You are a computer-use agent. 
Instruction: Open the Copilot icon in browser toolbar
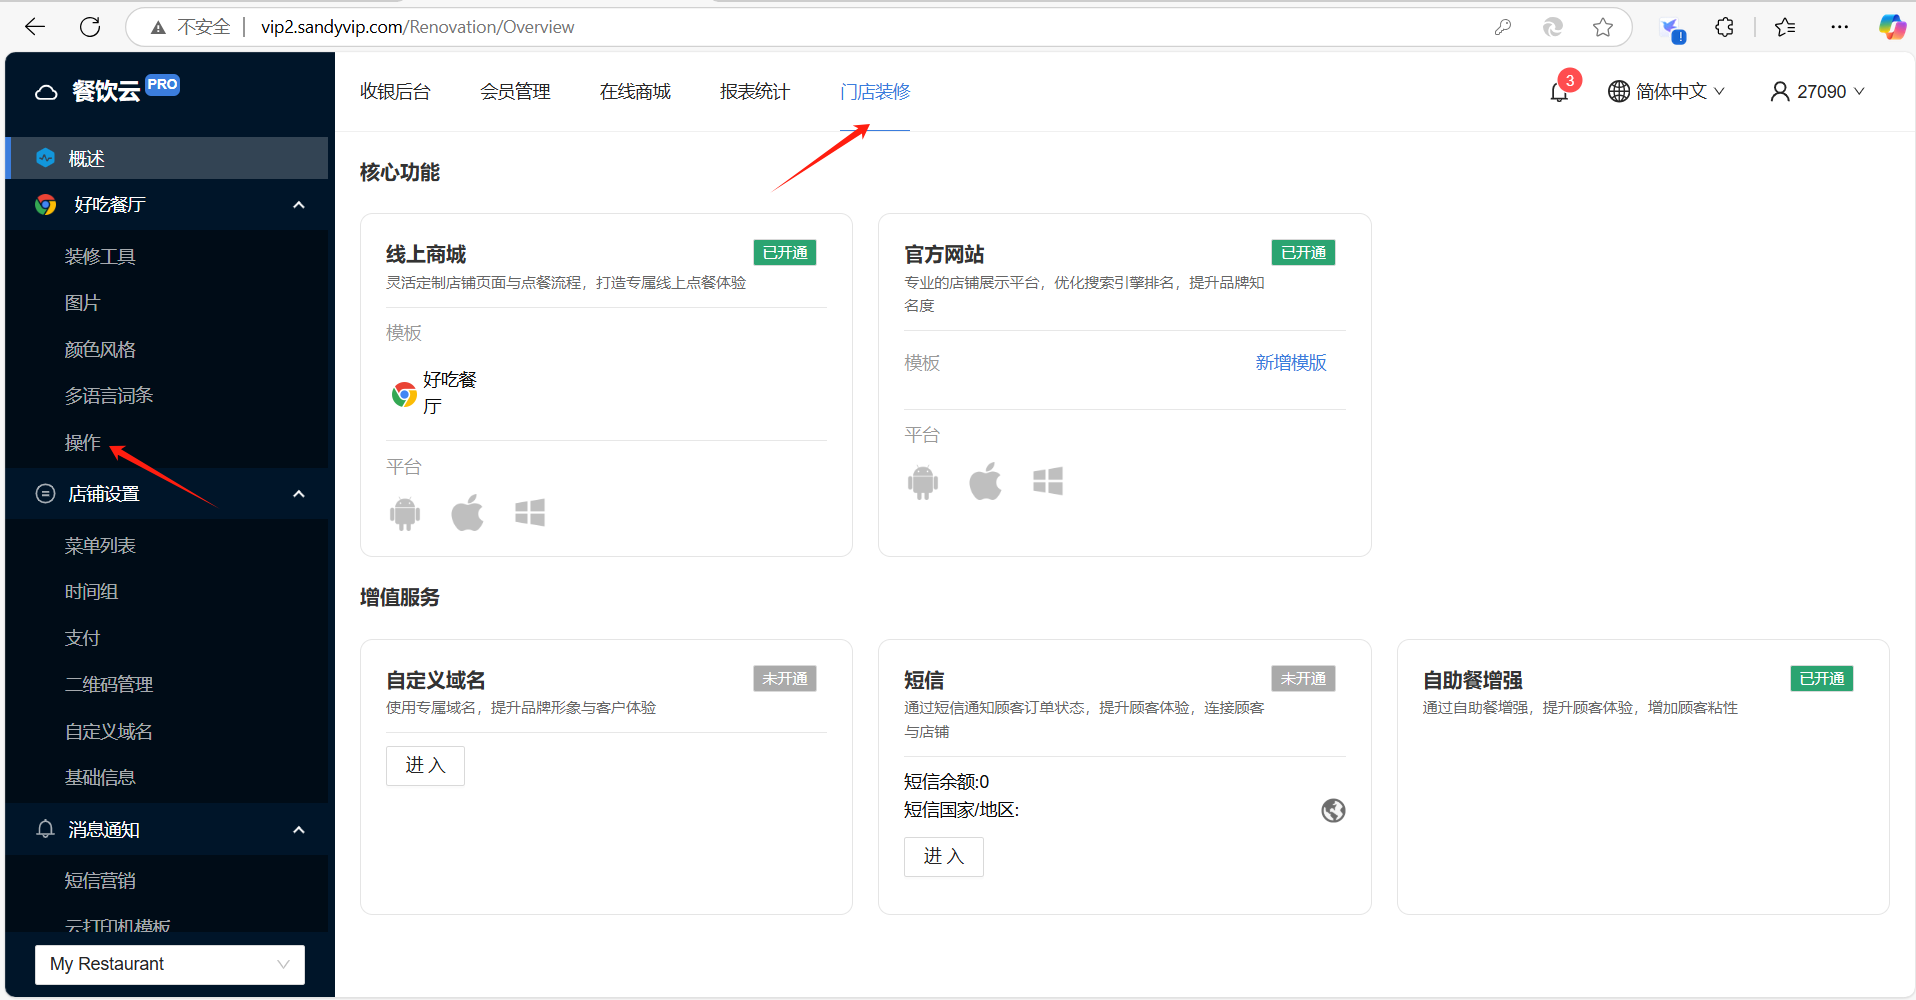pyautogui.click(x=1892, y=27)
